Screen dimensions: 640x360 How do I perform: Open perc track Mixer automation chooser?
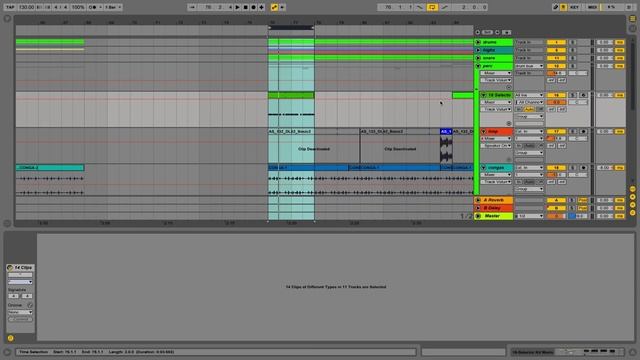click(x=496, y=73)
